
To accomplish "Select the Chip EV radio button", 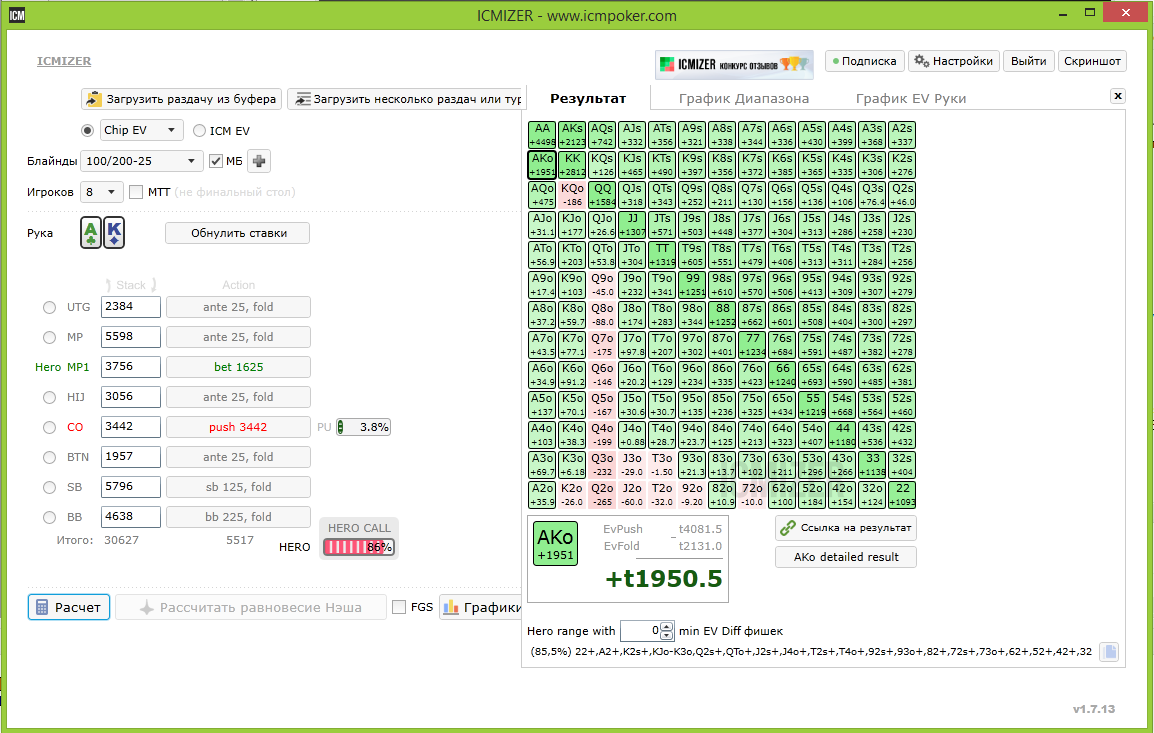I will click(x=88, y=130).
